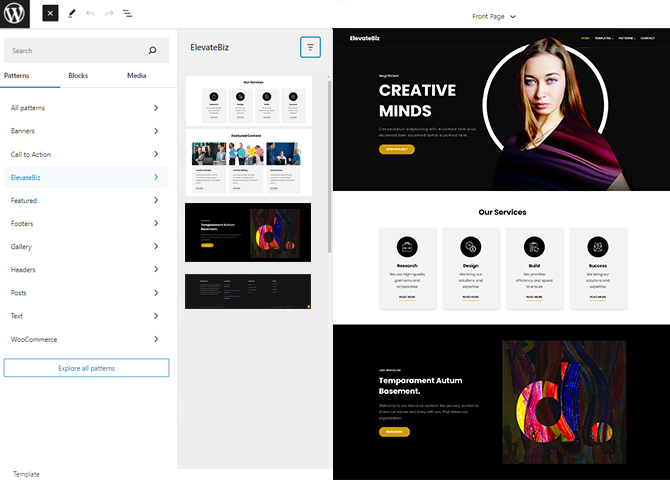Screen dimensions: 670x480
Task: Click the WordPress logo icon
Action: coord(17,14)
